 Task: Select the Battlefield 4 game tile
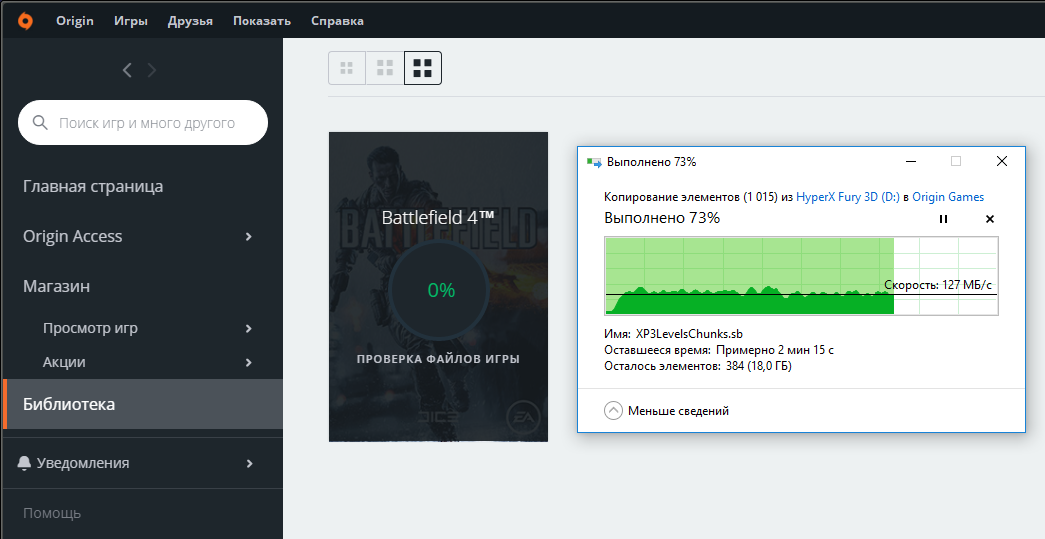(439, 286)
